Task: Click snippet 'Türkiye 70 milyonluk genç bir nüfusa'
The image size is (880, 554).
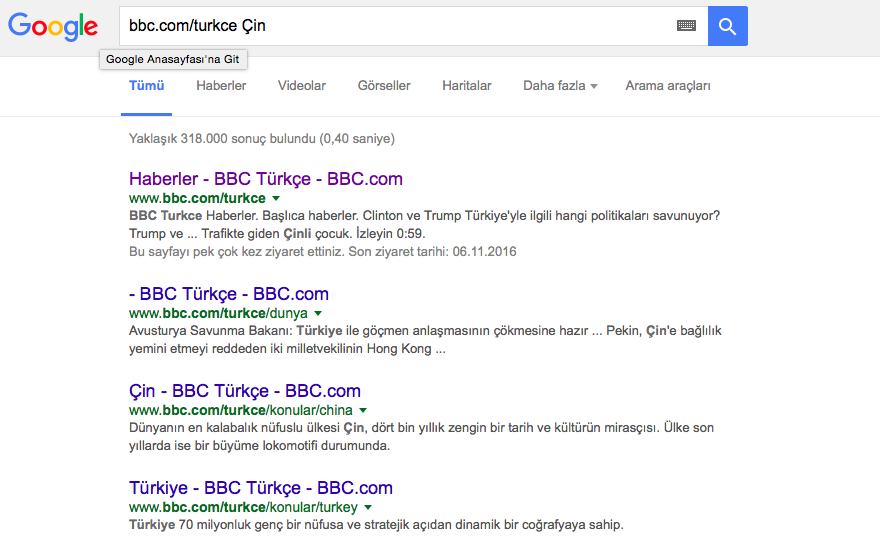Action: [236, 525]
